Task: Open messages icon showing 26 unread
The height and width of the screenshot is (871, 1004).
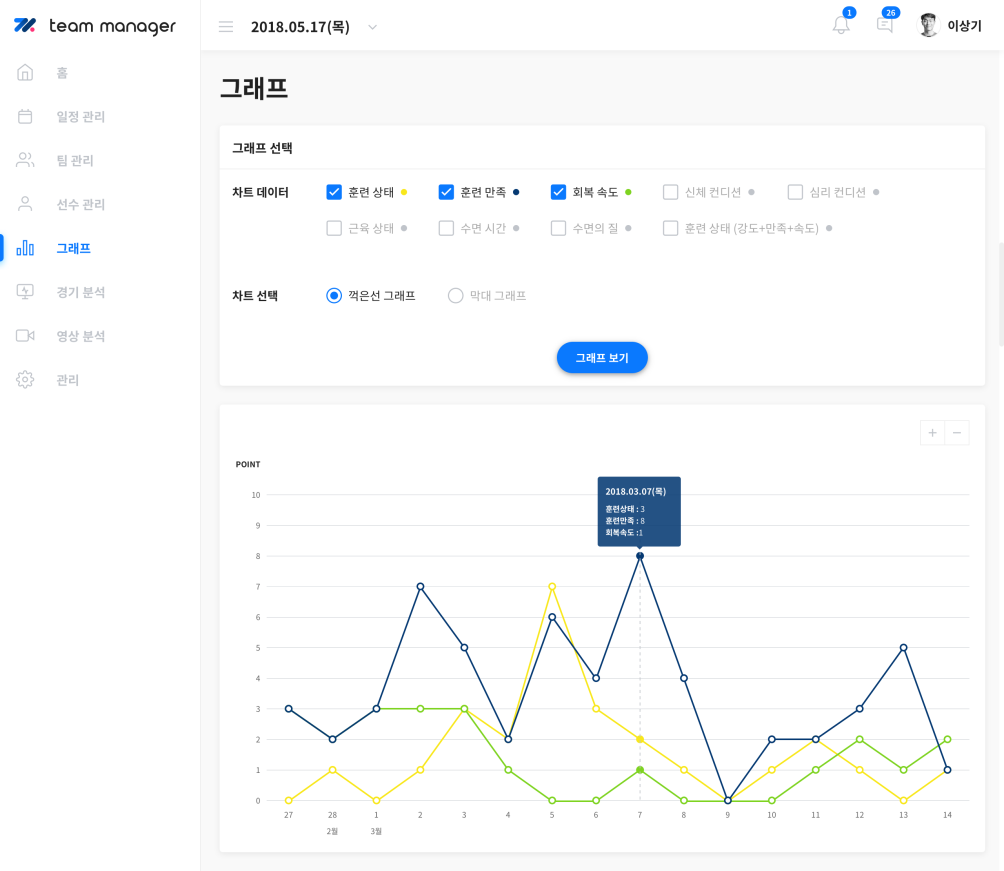Action: (x=884, y=28)
